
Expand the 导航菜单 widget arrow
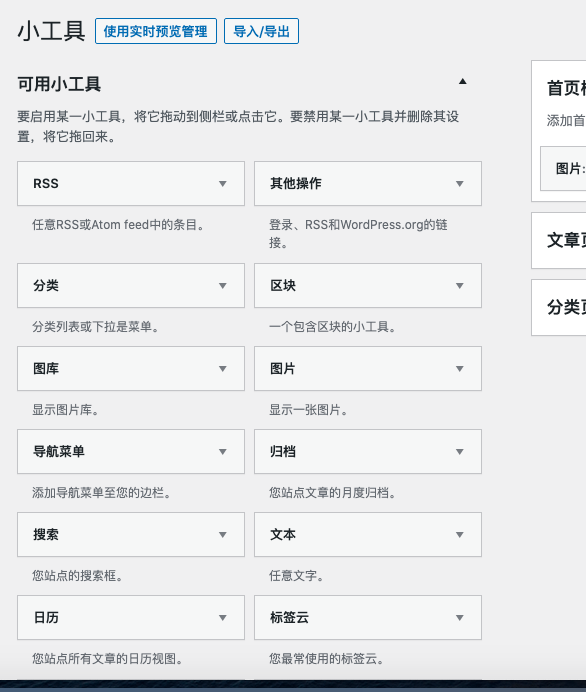[x=223, y=452]
